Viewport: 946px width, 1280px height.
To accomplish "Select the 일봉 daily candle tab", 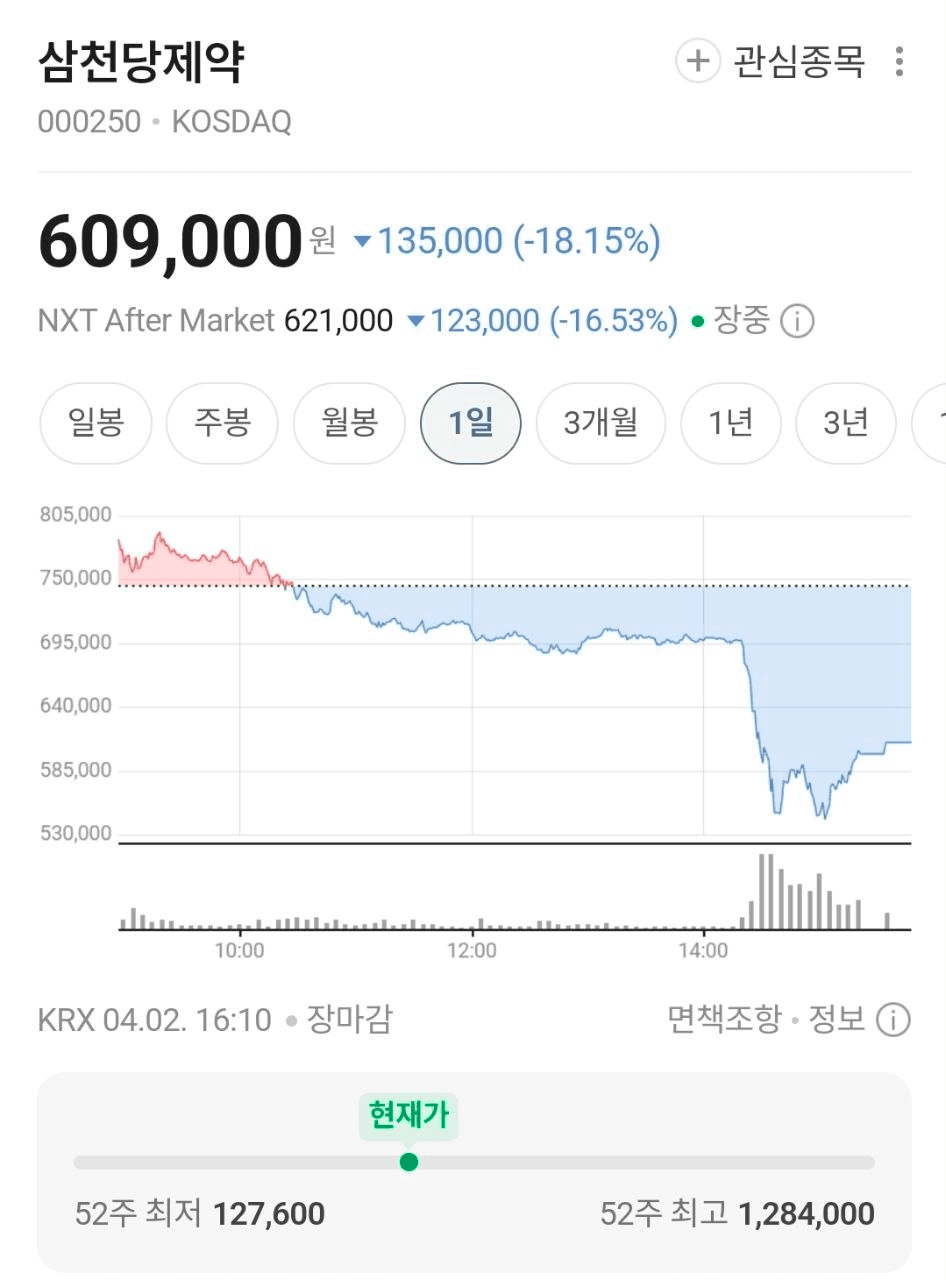I will coord(96,423).
